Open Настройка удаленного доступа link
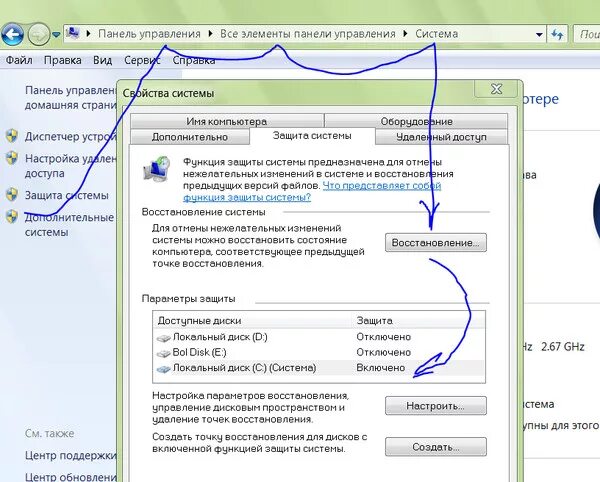Screen dimensions: 600x482 pyautogui.click(x=71, y=166)
